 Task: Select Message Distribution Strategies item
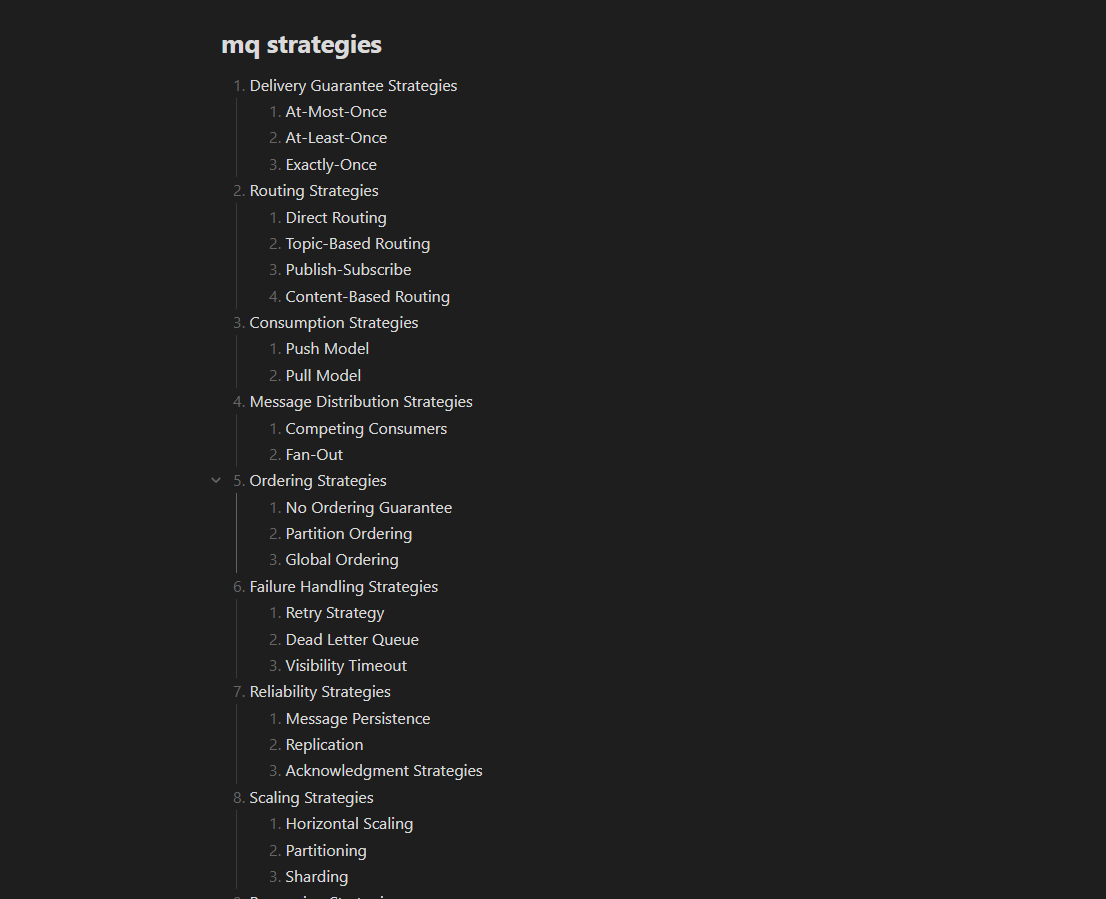[361, 402]
